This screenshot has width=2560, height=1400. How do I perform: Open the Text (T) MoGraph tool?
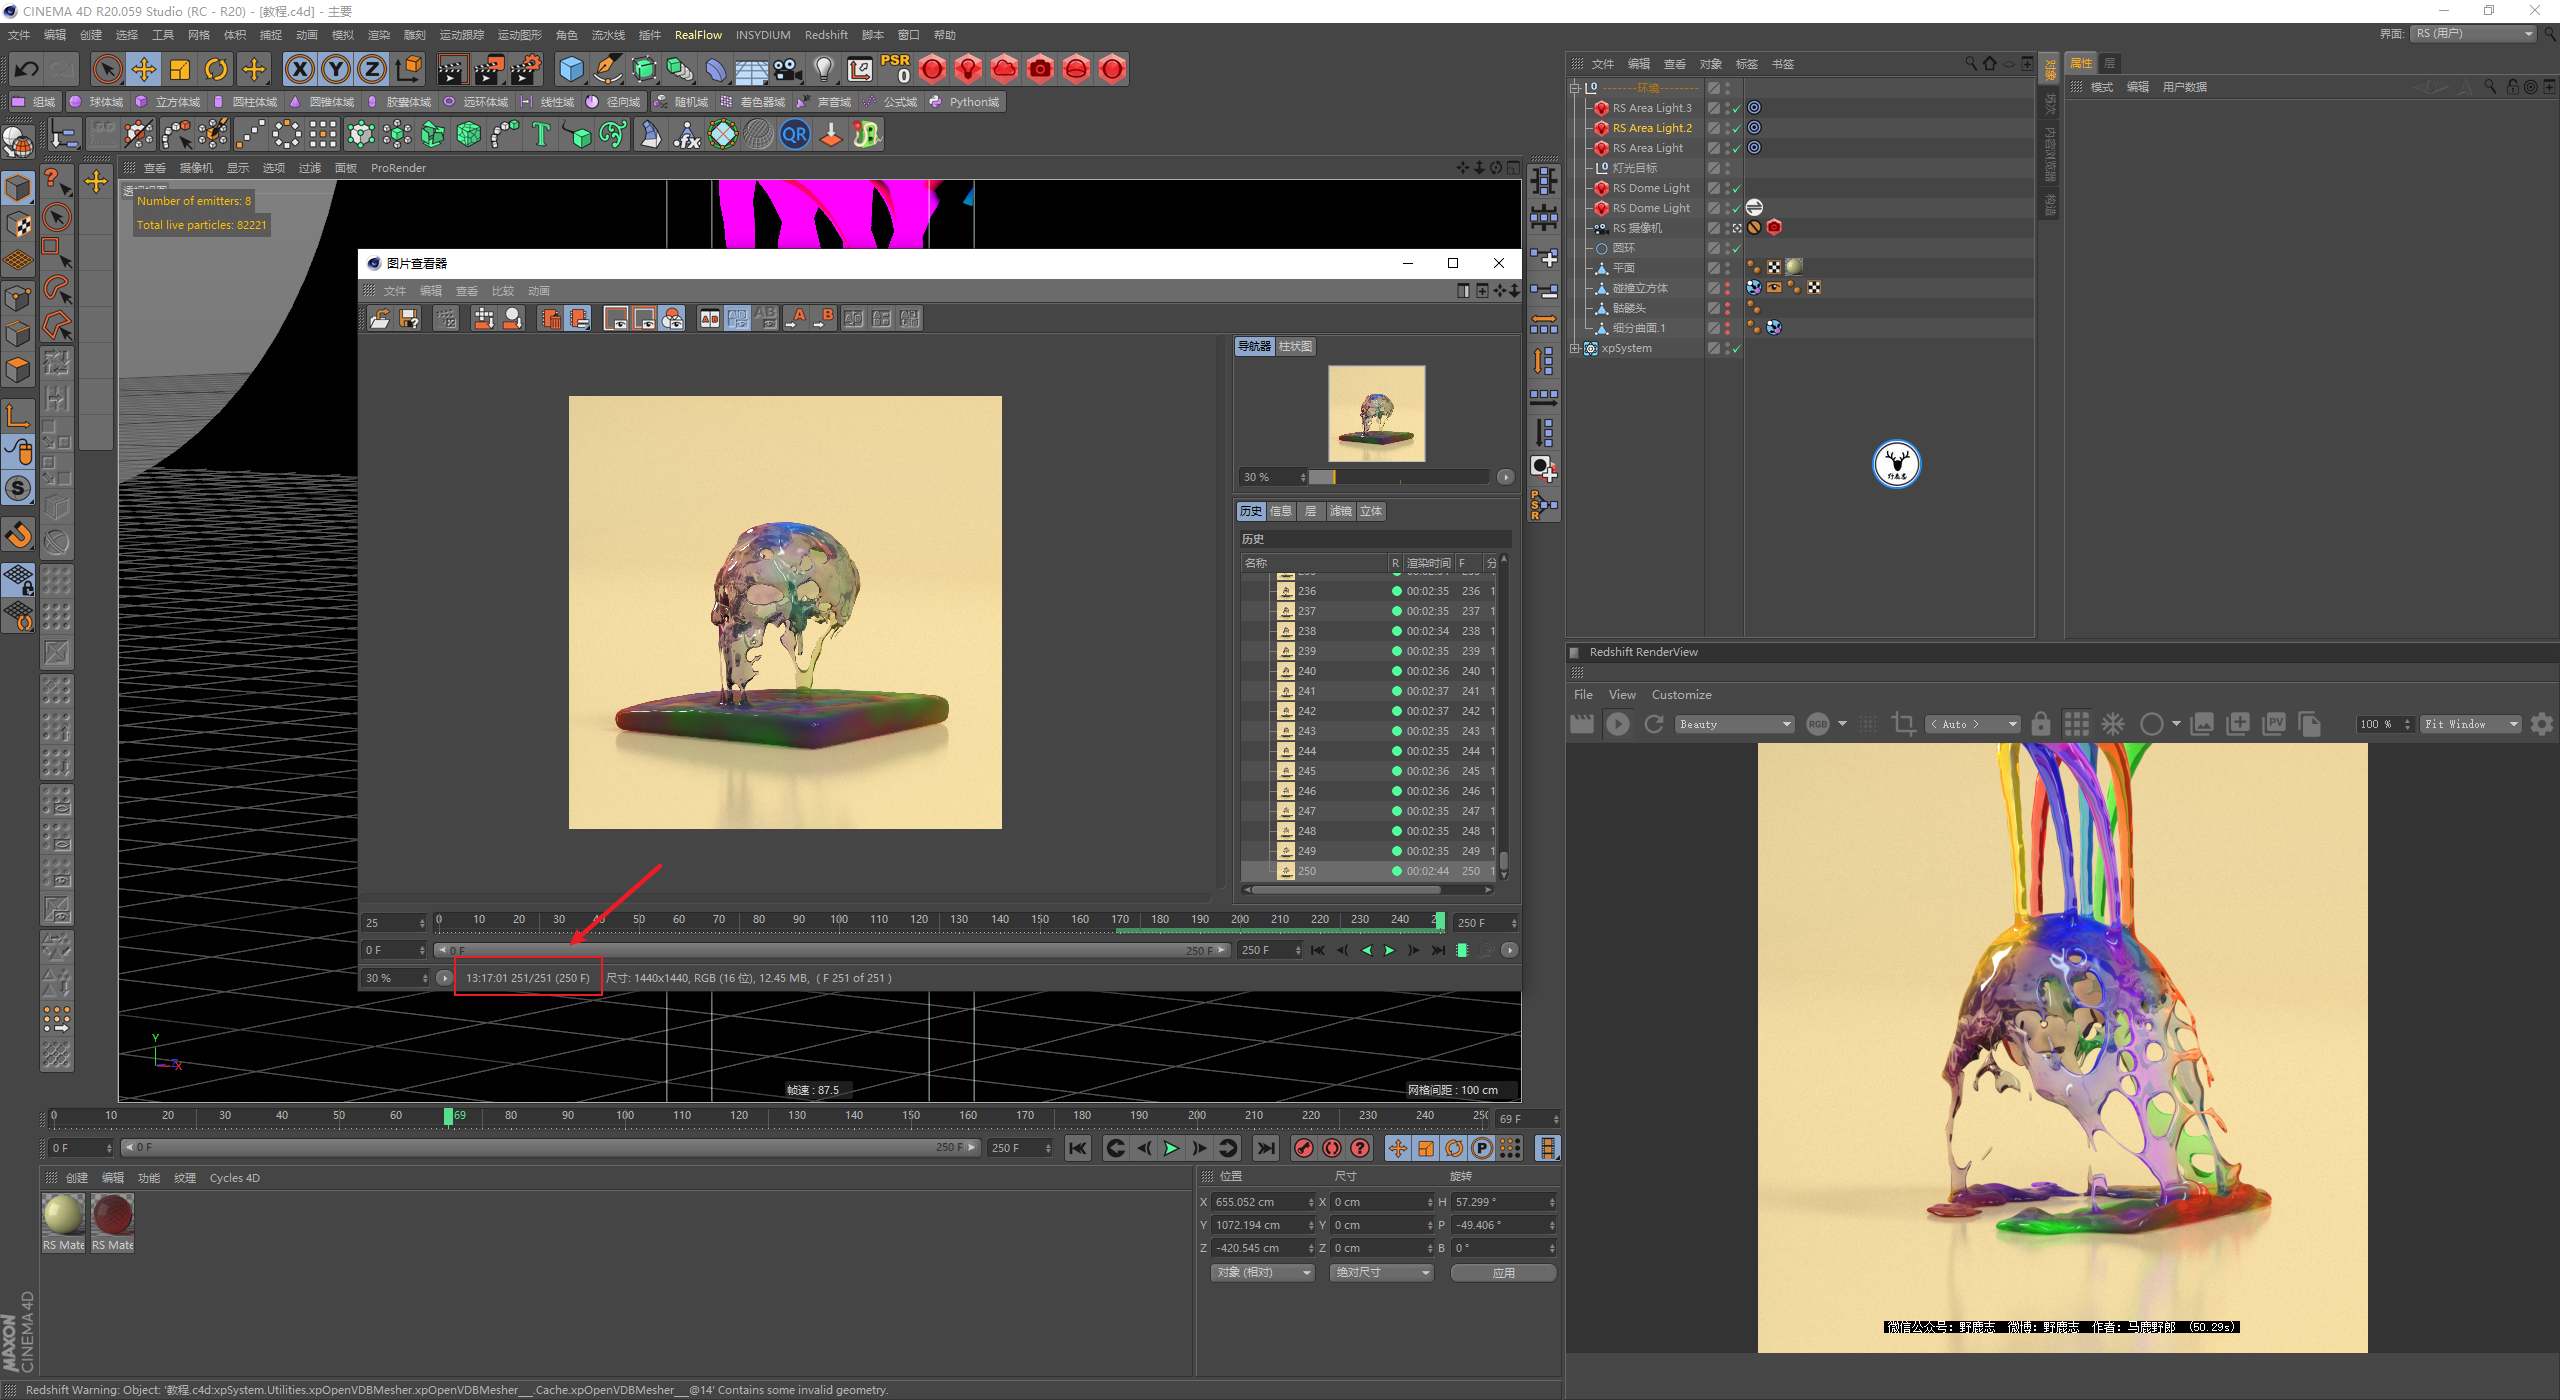coord(541,134)
